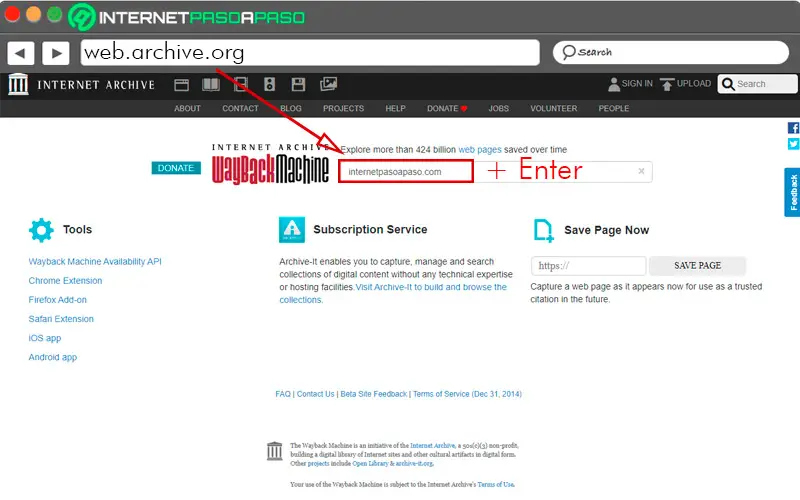Viewport: 800px width, 500px height.
Task: Click the Save Page Now document icon
Action: coord(543,230)
